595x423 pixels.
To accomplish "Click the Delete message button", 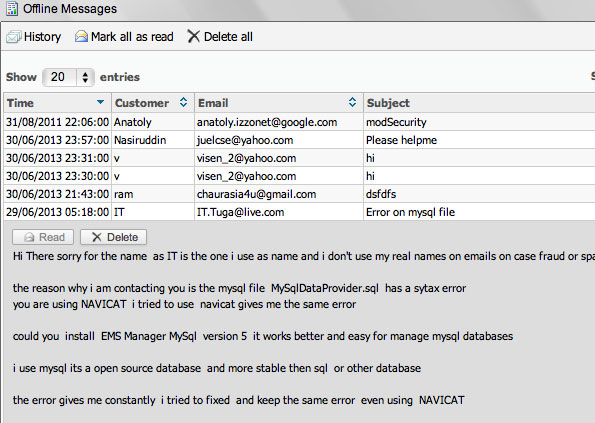I will (x=113, y=237).
